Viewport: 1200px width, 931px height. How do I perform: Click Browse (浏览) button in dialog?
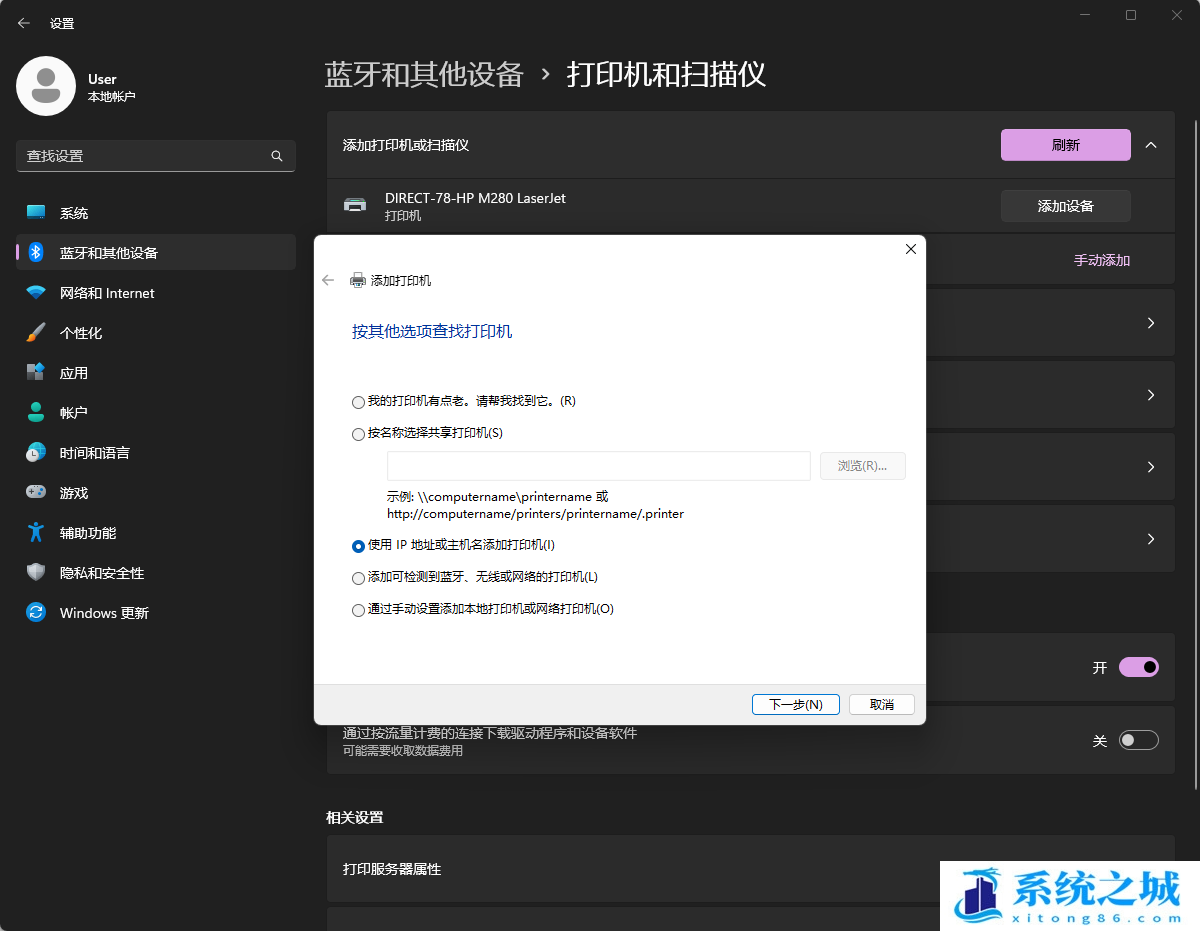pos(863,466)
